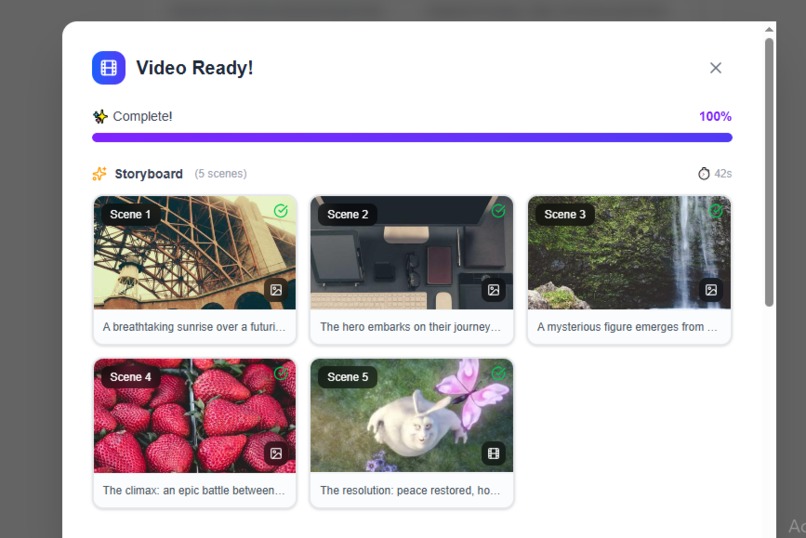
Task: Click the 'Video Ready!' title
Action: [194, 68]
